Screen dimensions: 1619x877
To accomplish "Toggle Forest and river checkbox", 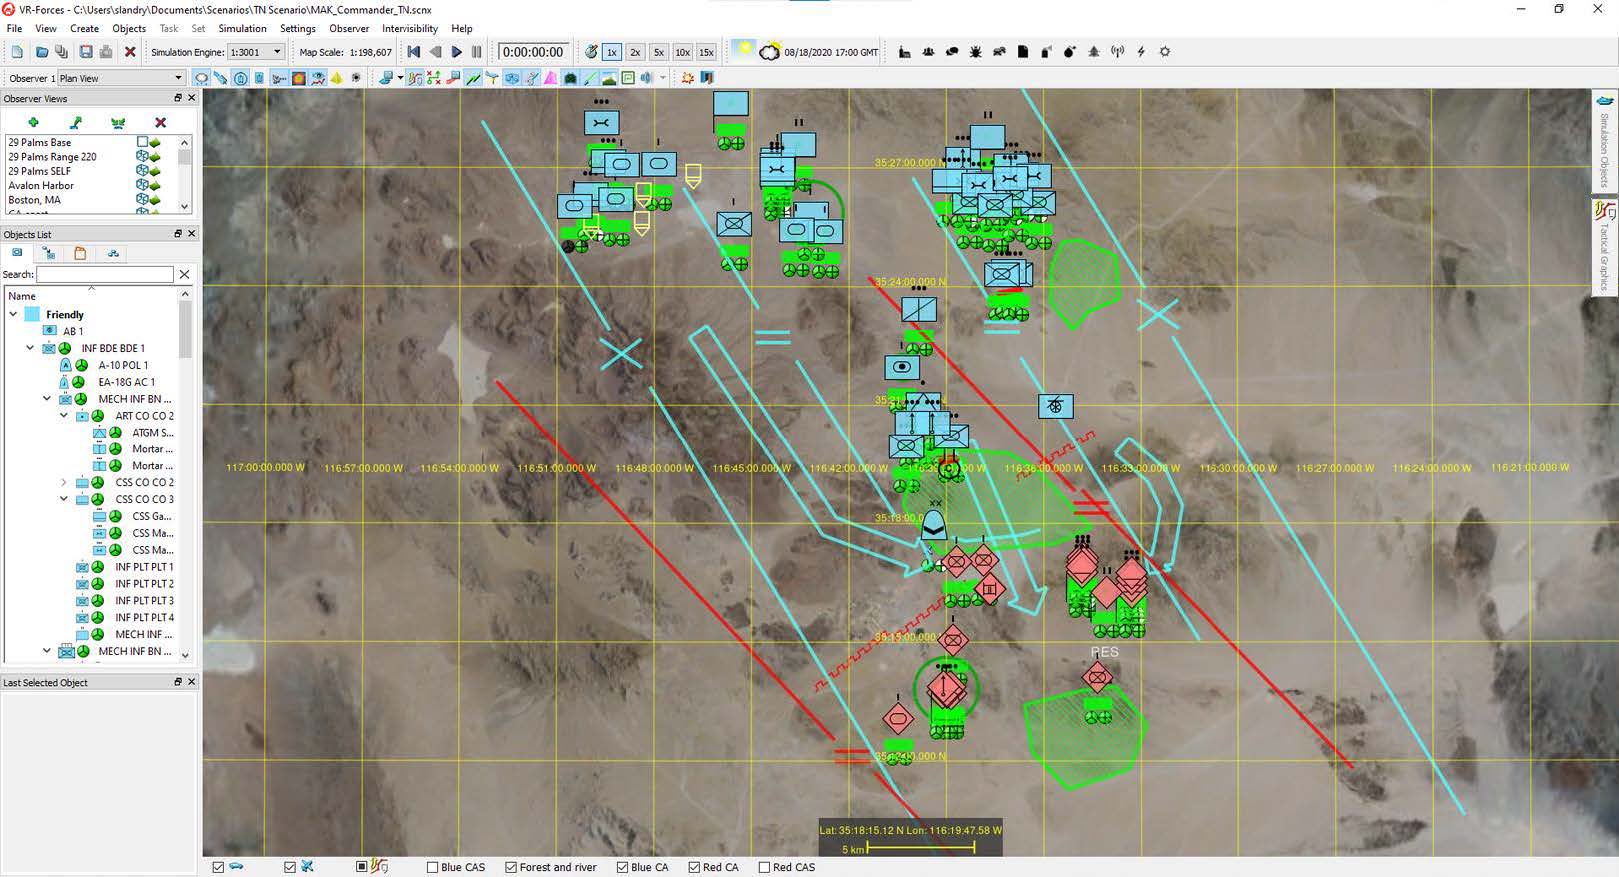I will click(x=511, y=867).
